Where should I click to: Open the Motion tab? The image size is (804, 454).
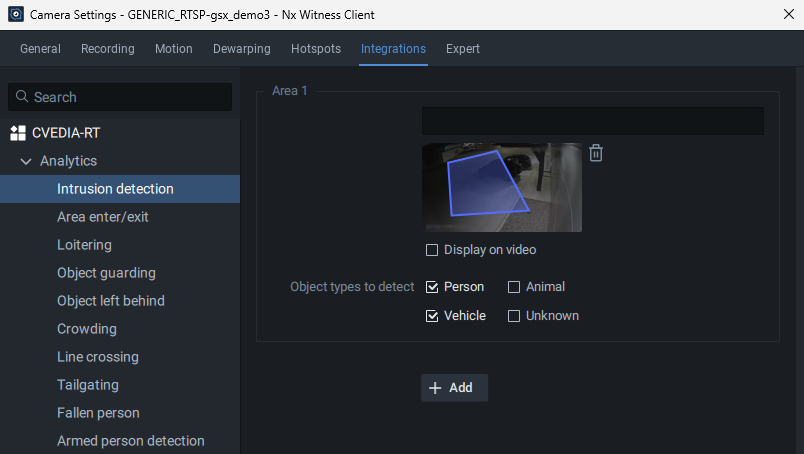(x=174, y=49)
